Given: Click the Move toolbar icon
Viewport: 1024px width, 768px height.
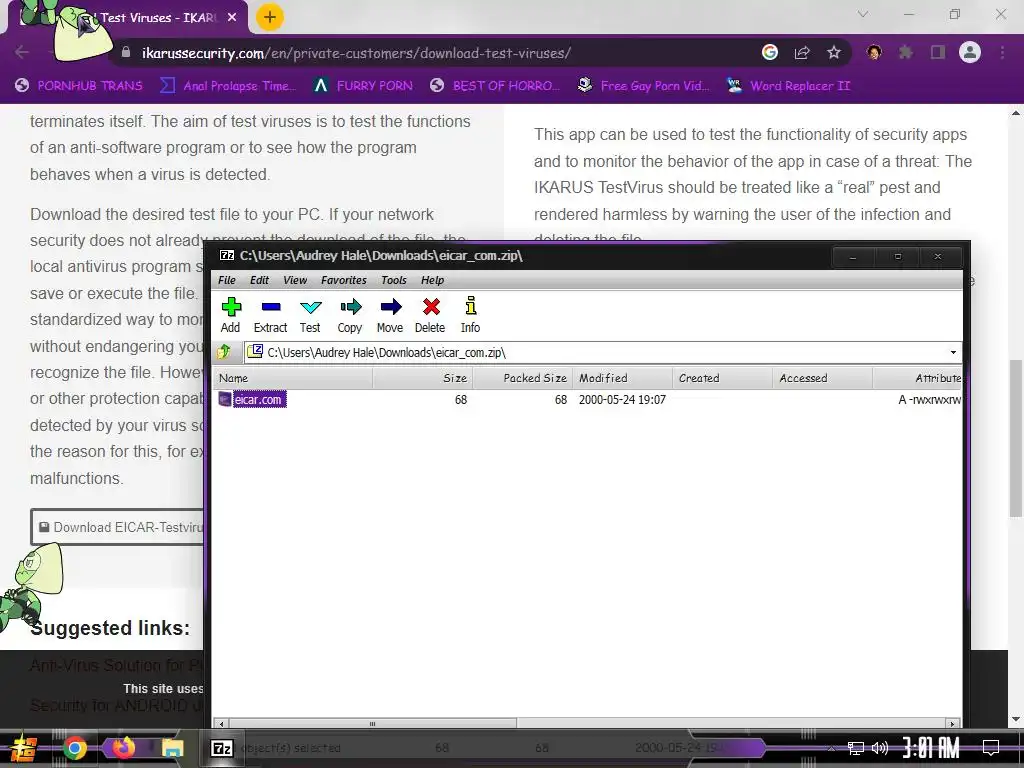Looking at the screenshot, I should point(390,315).
